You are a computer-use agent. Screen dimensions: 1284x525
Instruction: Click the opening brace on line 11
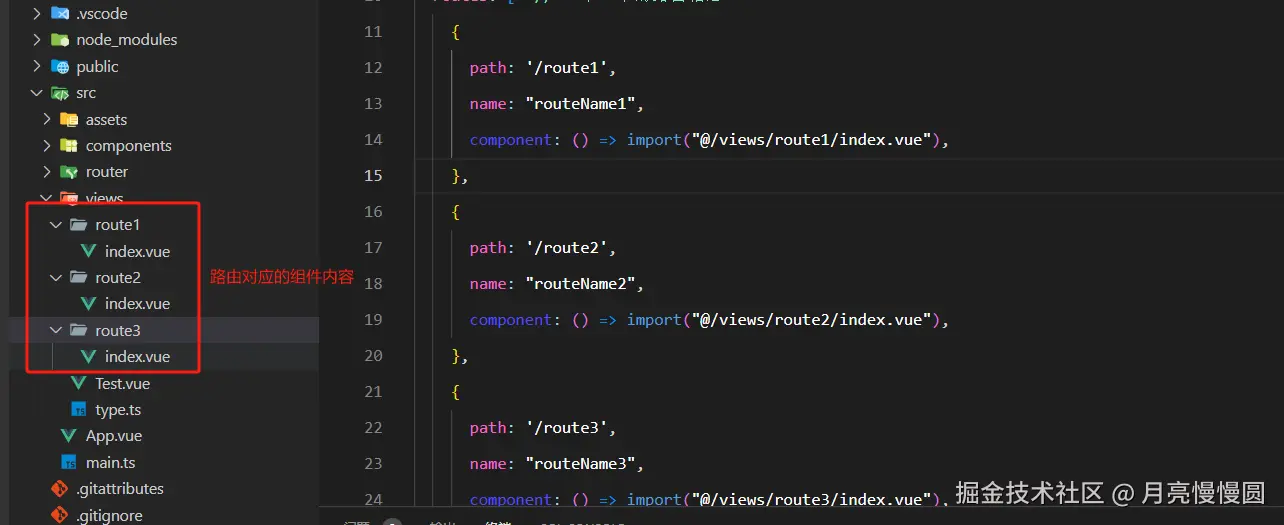point(456,32)
